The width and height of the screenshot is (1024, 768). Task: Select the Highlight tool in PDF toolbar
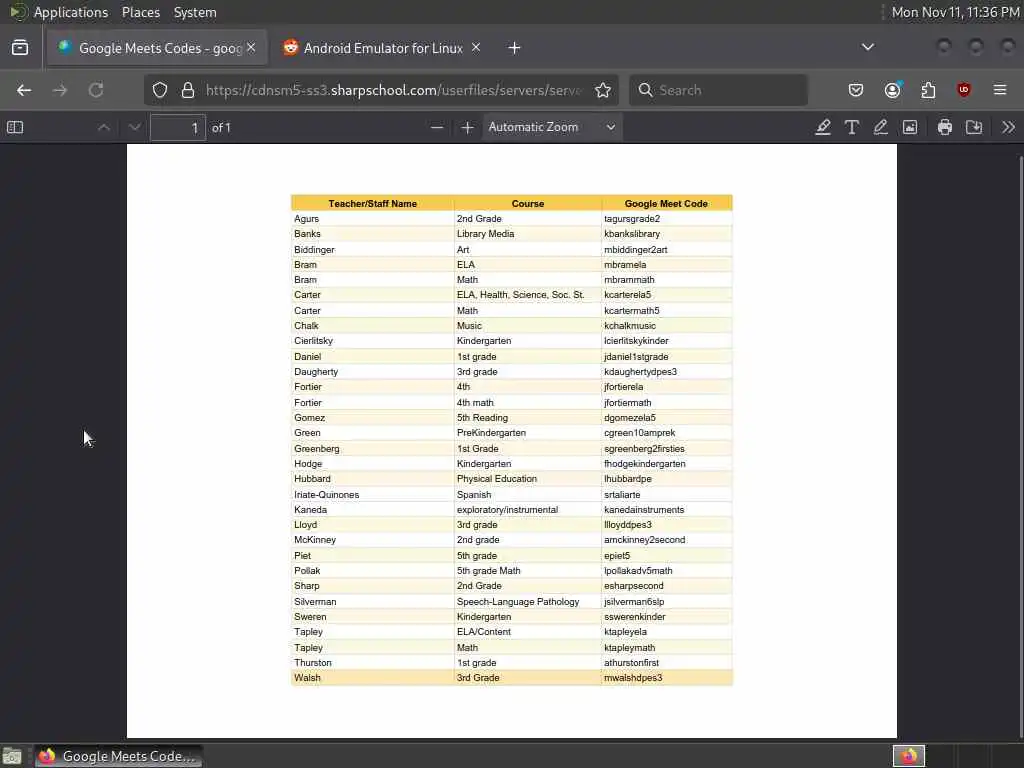pyautogui.click(x=823, y=127)
